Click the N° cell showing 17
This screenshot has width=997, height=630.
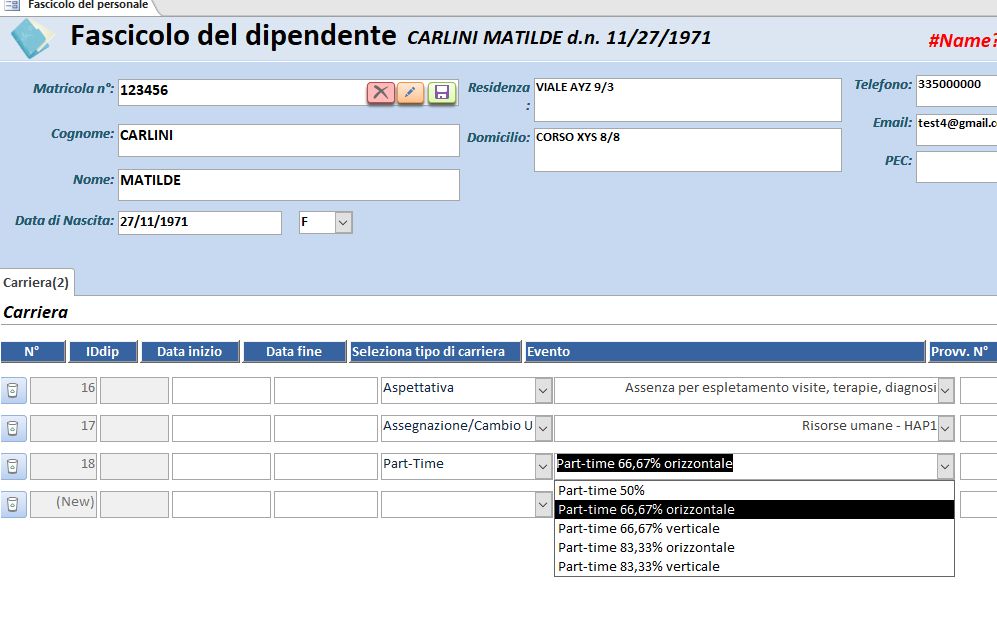point(64,428)
